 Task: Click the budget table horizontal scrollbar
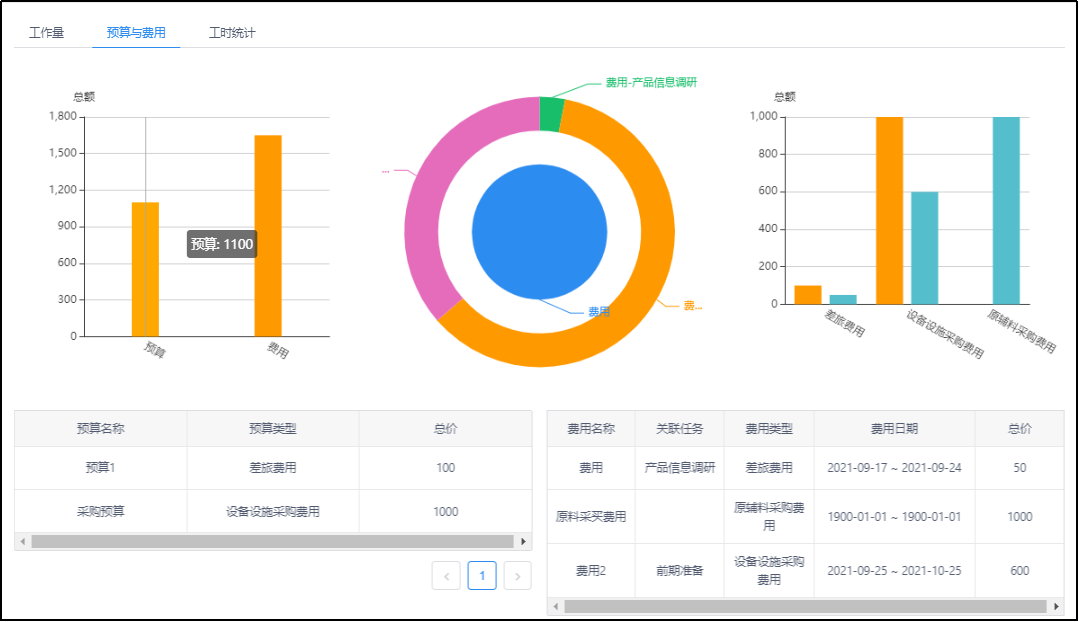[270, 541]
